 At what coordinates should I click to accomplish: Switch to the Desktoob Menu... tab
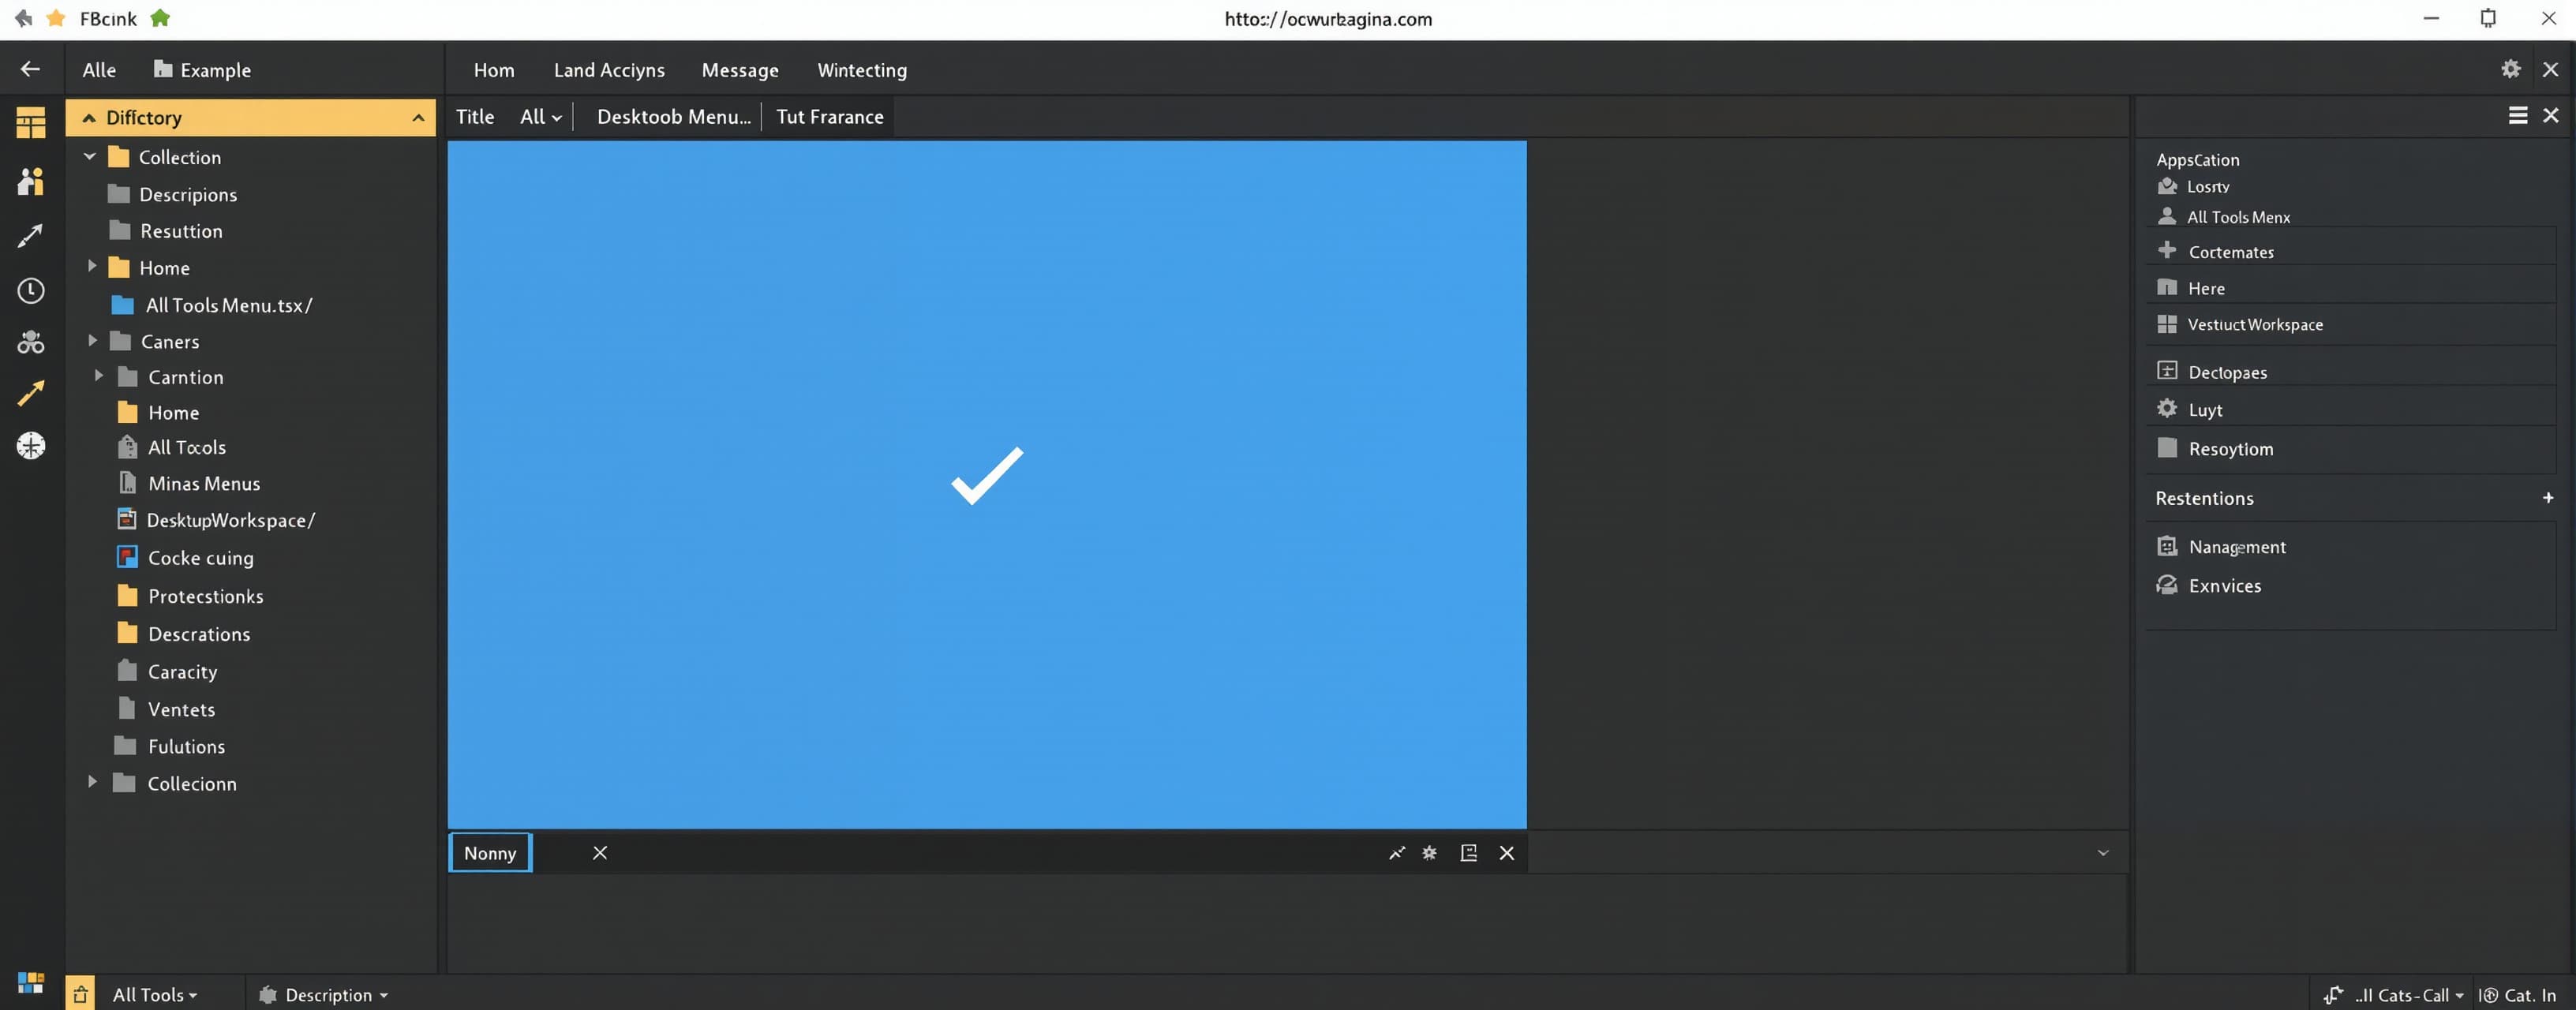tap(674, 117)
